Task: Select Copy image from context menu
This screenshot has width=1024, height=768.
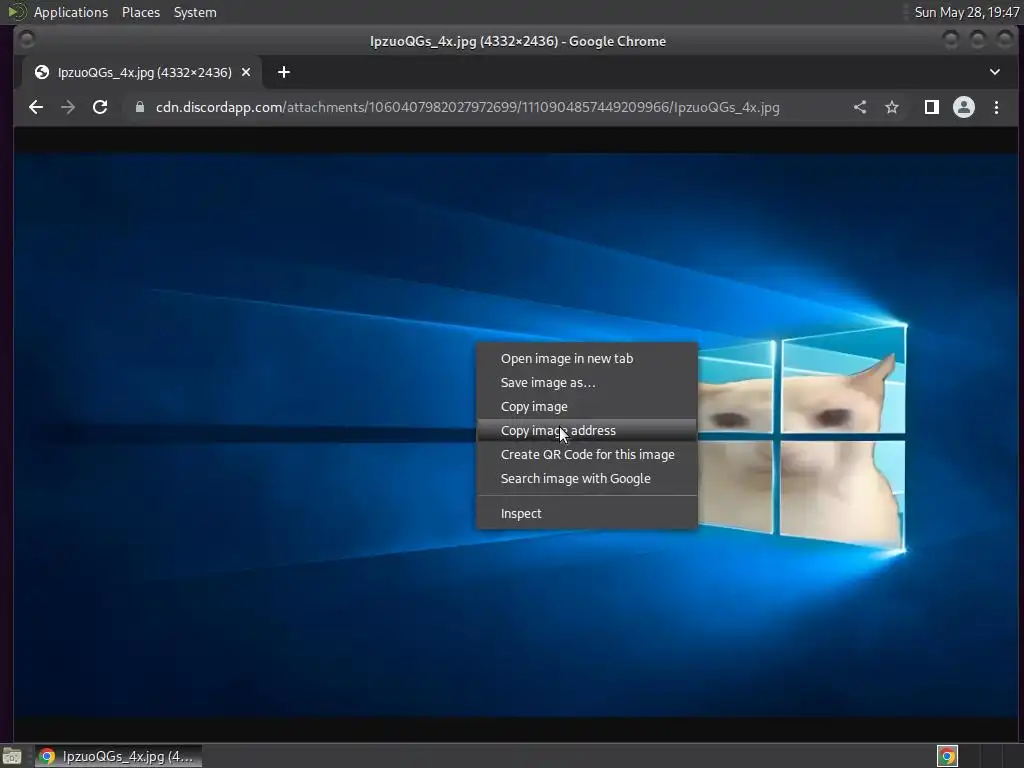Action: pyautogui.click(x=586, y=407)
